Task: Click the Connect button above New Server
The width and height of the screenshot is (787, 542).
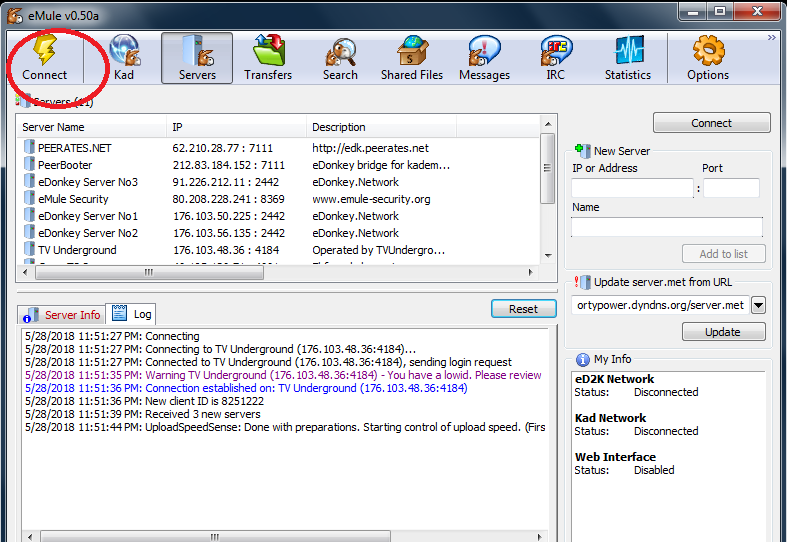Action: point(711,123)
